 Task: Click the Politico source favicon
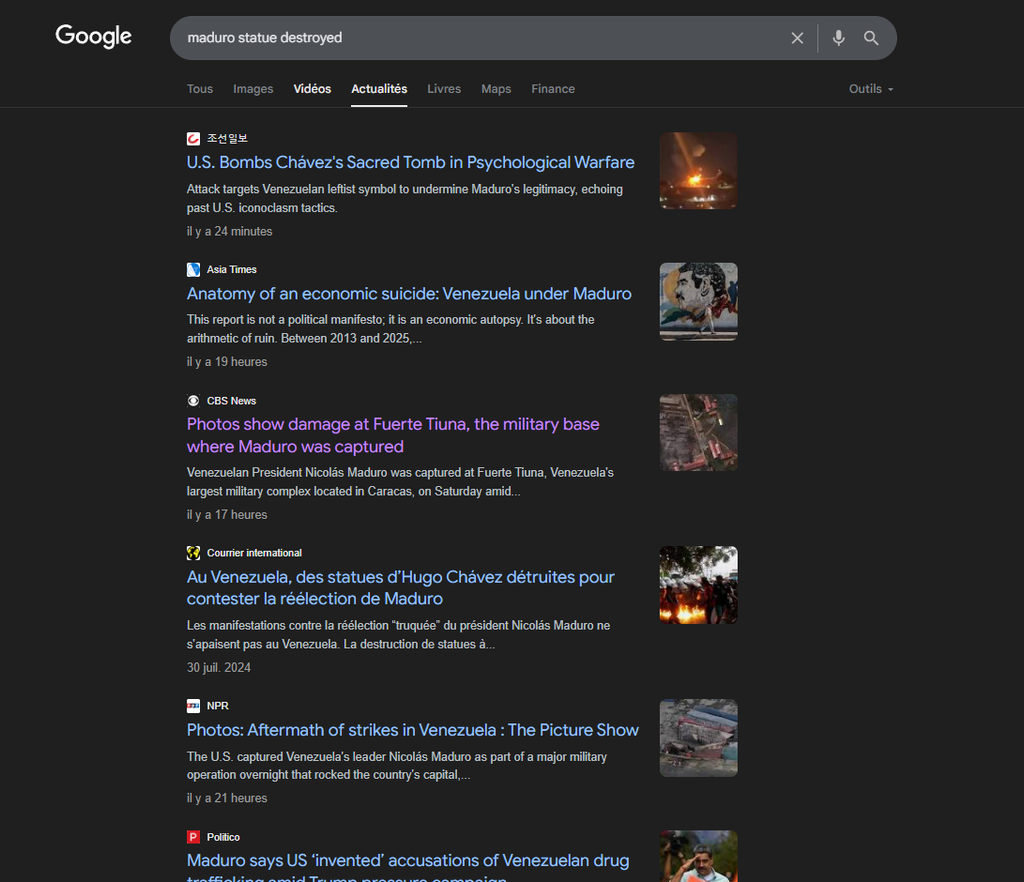194,837
